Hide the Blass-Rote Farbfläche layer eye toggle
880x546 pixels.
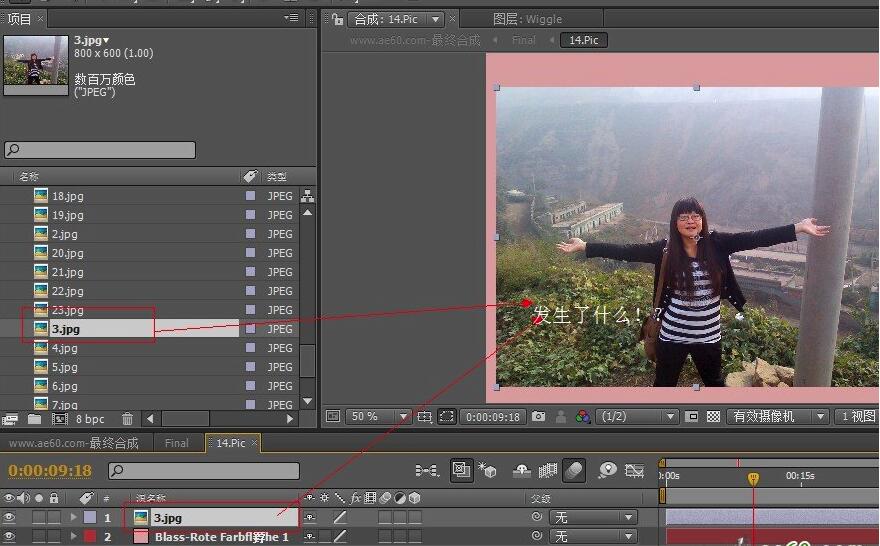click(10, 537)
